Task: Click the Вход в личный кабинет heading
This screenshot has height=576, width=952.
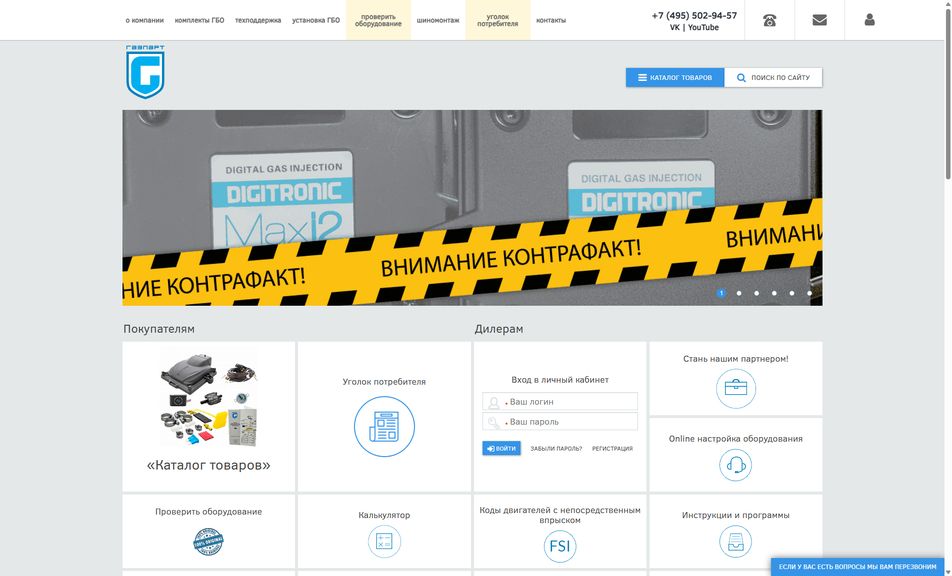Action: pos(560,379)
